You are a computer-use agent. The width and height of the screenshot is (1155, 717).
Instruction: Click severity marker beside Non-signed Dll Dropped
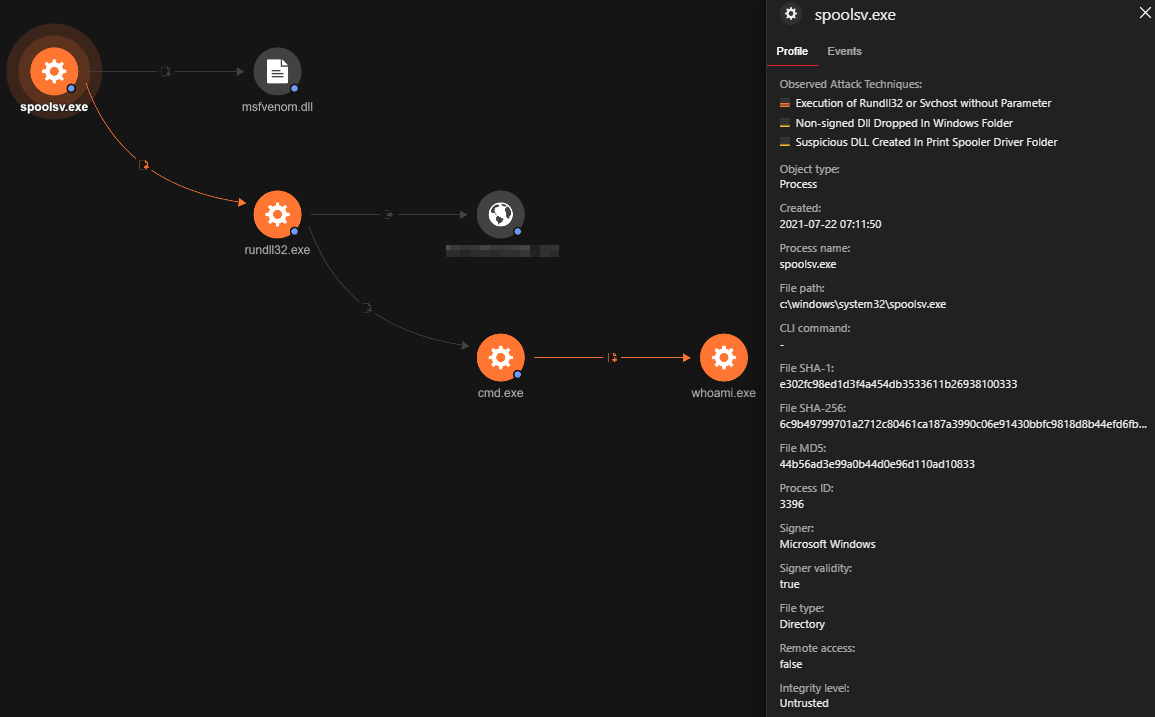[784, 123]
